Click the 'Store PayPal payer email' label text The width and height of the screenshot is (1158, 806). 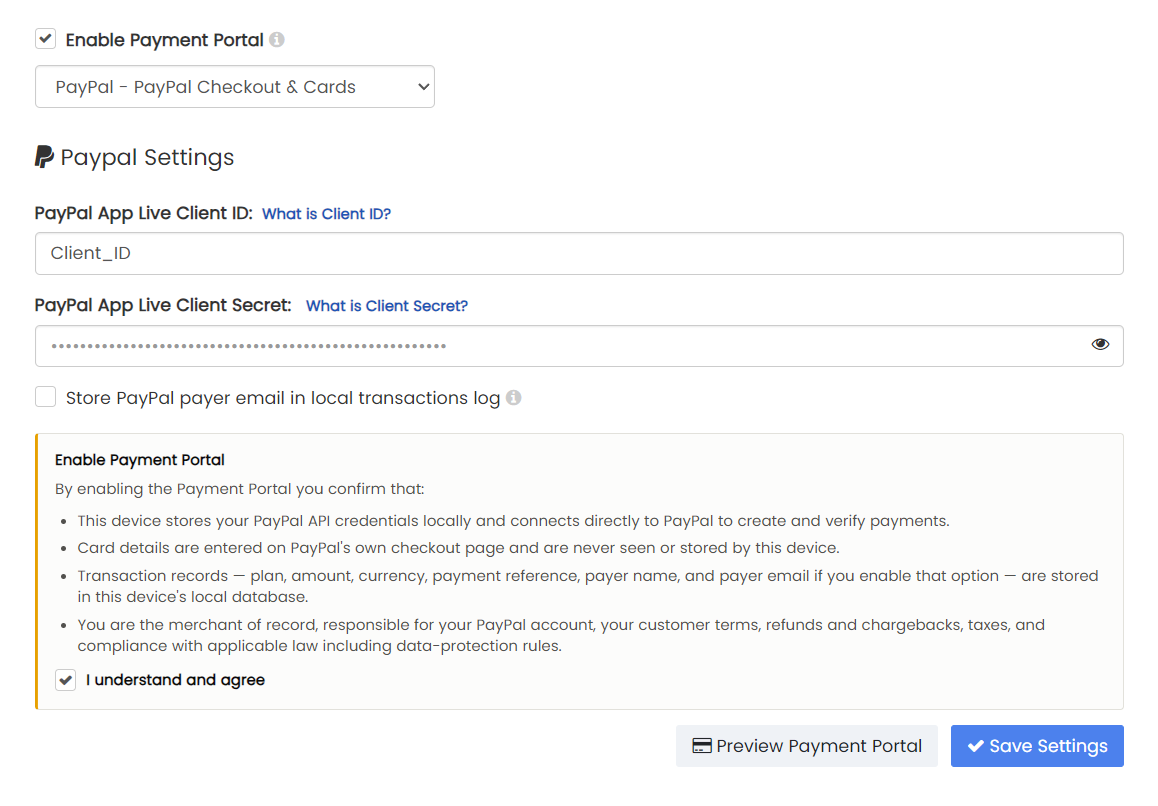point(283,398)
